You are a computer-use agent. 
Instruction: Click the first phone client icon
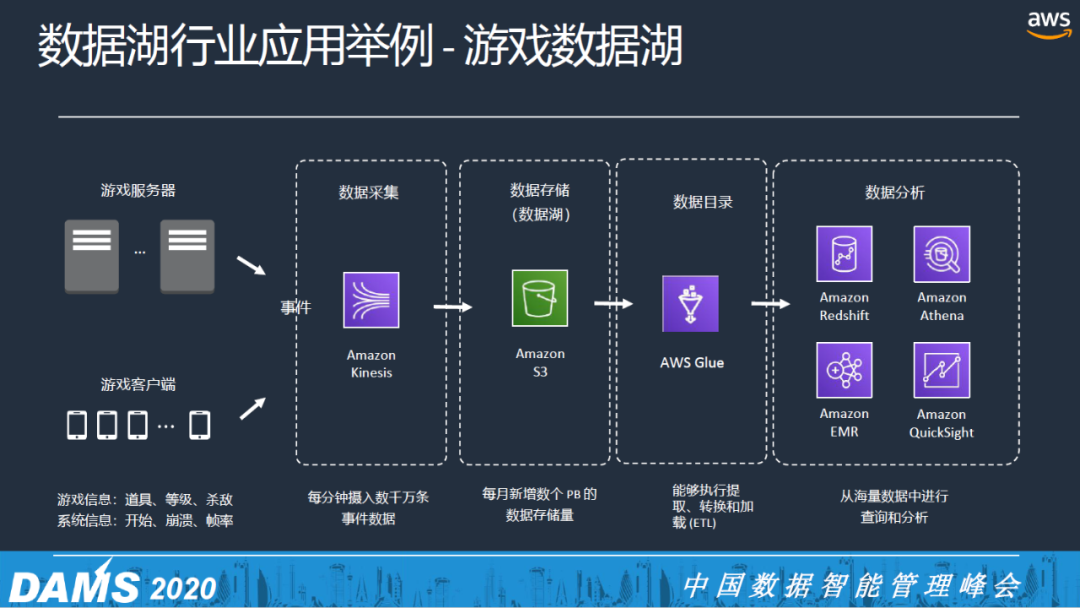click(x=76, y=425)
